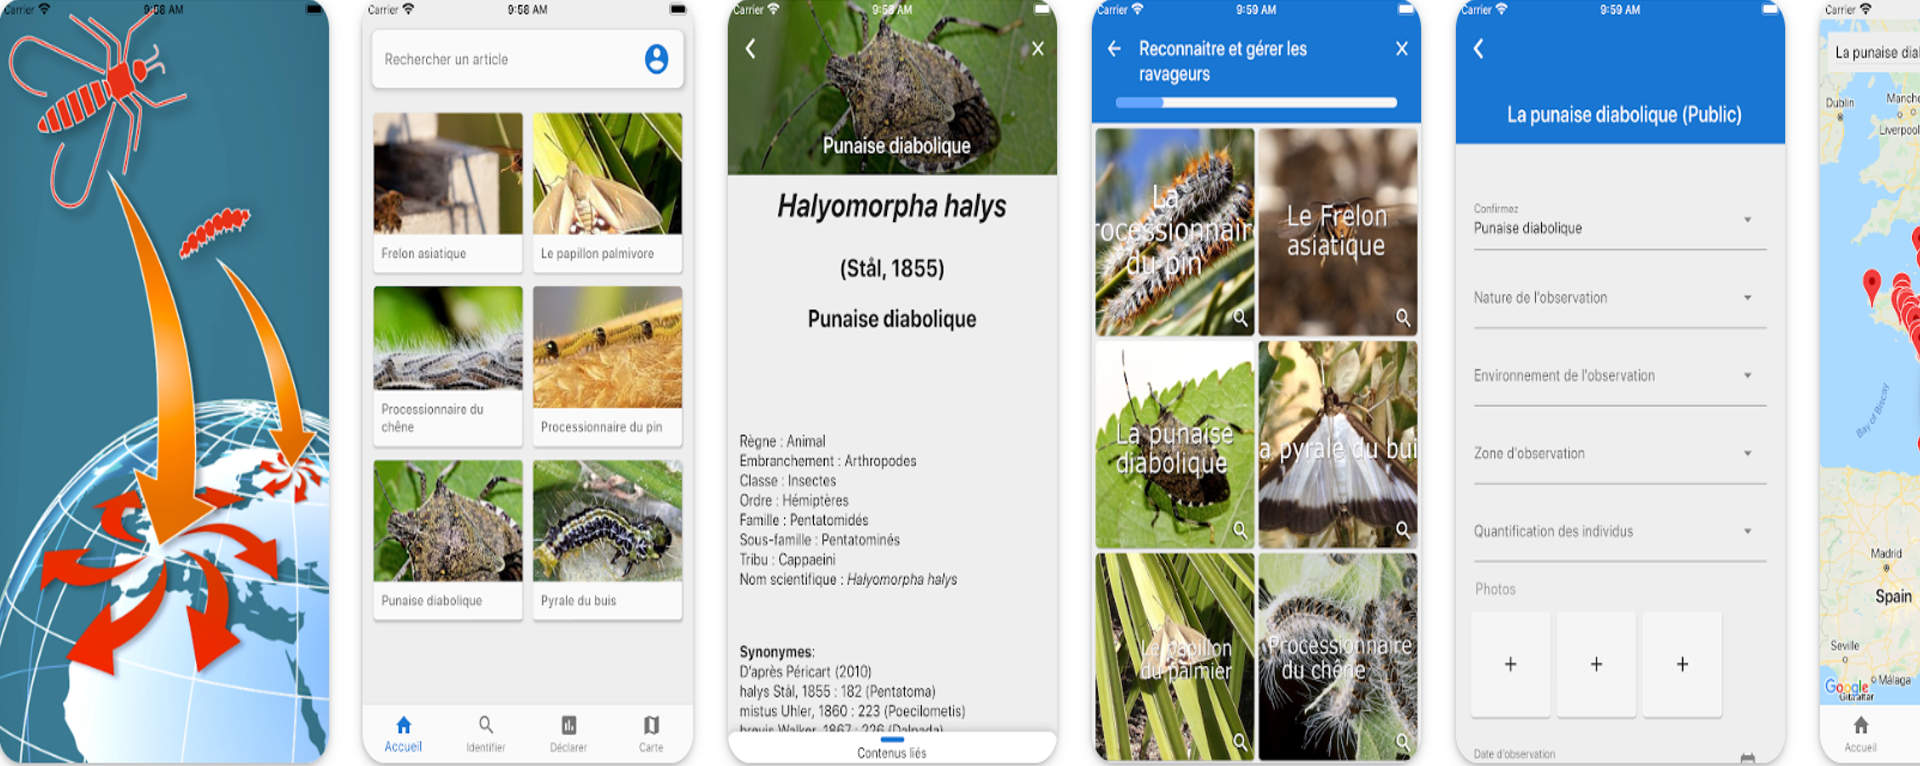This screenshot has height=766, width=1920.
Task: Go back from Punaise diabolique detail page
Action: [x=751, y=48]
